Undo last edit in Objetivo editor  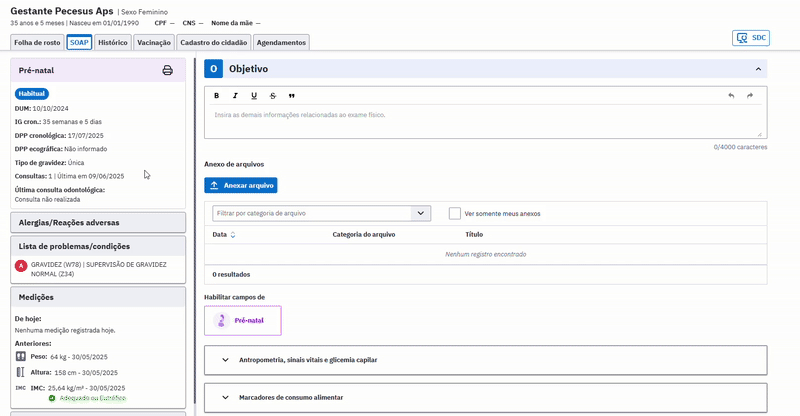pos(731,96)
